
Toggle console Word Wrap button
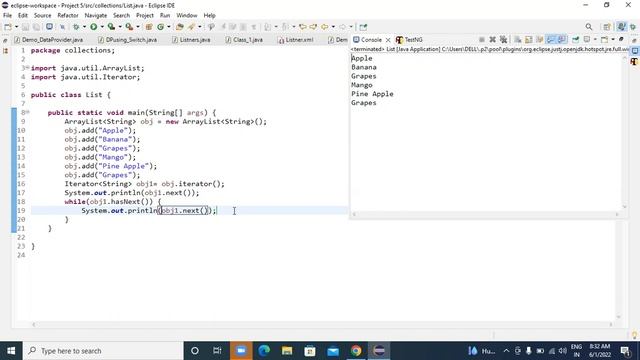coord(540,40)
